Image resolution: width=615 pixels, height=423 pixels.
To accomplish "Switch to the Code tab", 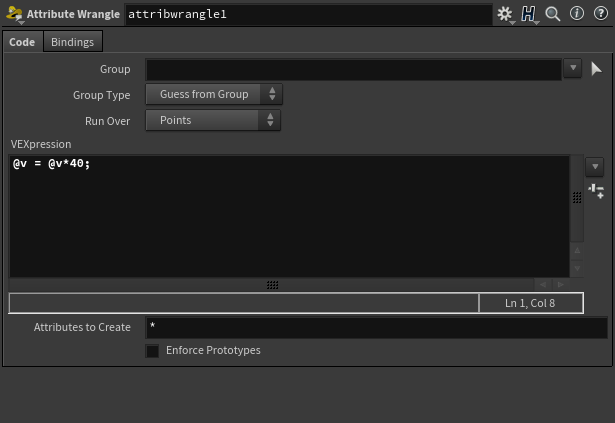I will click(x=22, y=42).
